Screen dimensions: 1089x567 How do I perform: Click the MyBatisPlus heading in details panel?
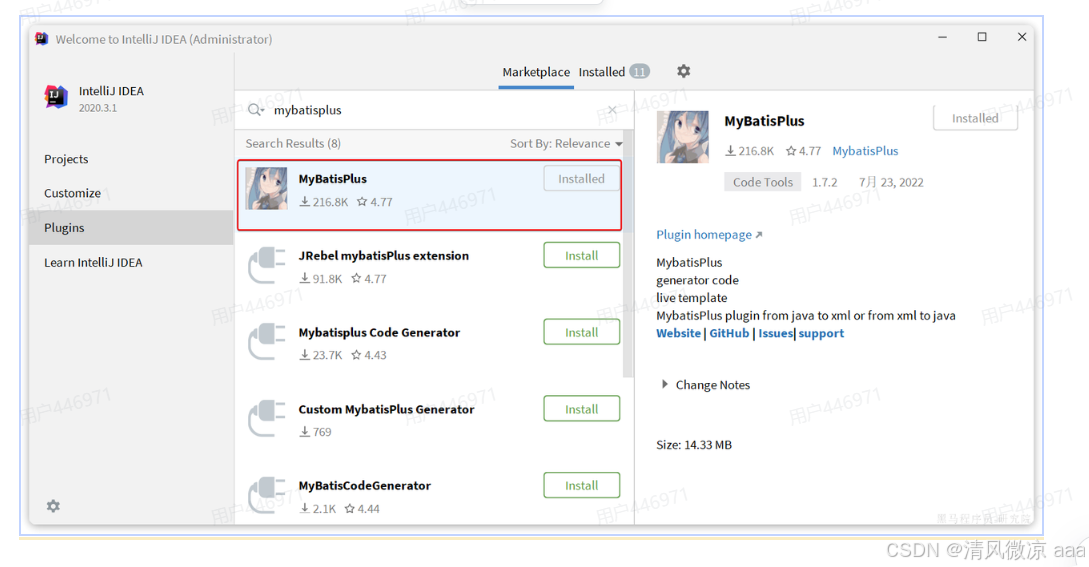pos(764,121)
